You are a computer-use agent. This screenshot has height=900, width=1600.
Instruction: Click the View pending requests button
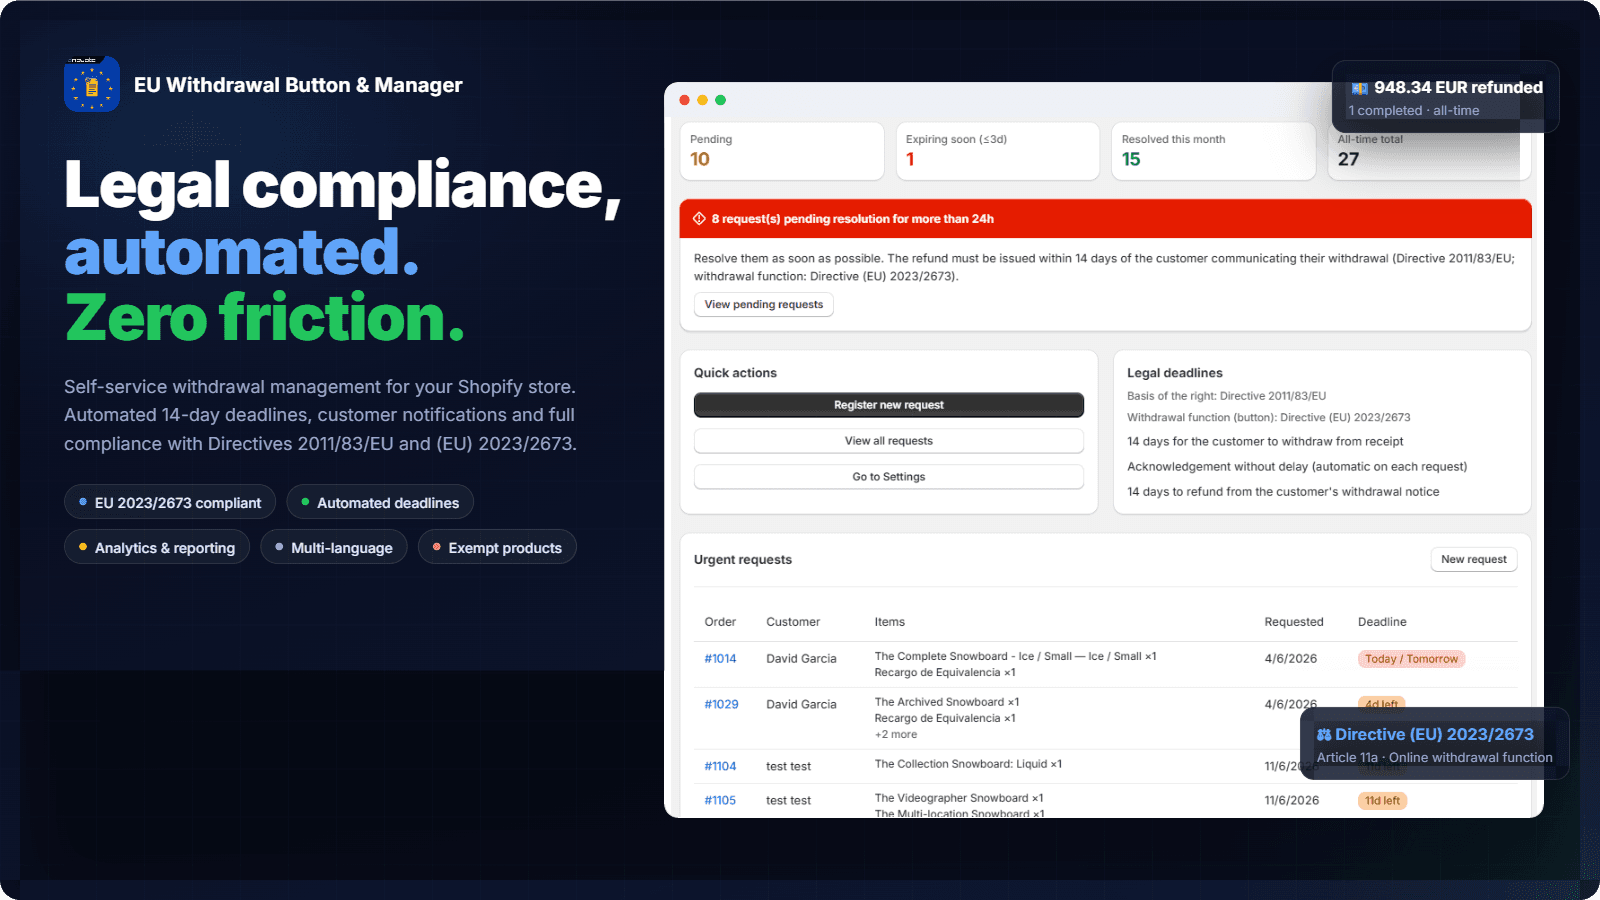click(x=764, y=305)
